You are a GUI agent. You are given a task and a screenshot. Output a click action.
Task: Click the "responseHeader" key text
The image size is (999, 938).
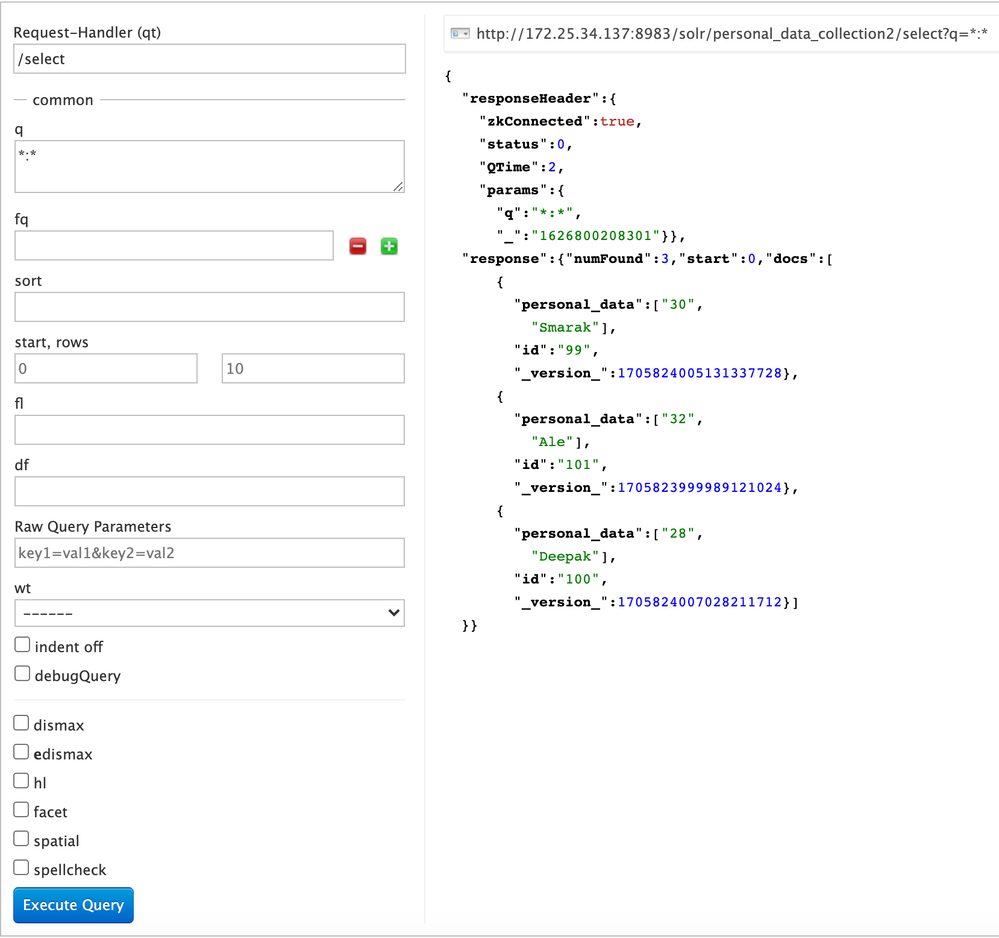pyautogui.click(x=530, y=99)
